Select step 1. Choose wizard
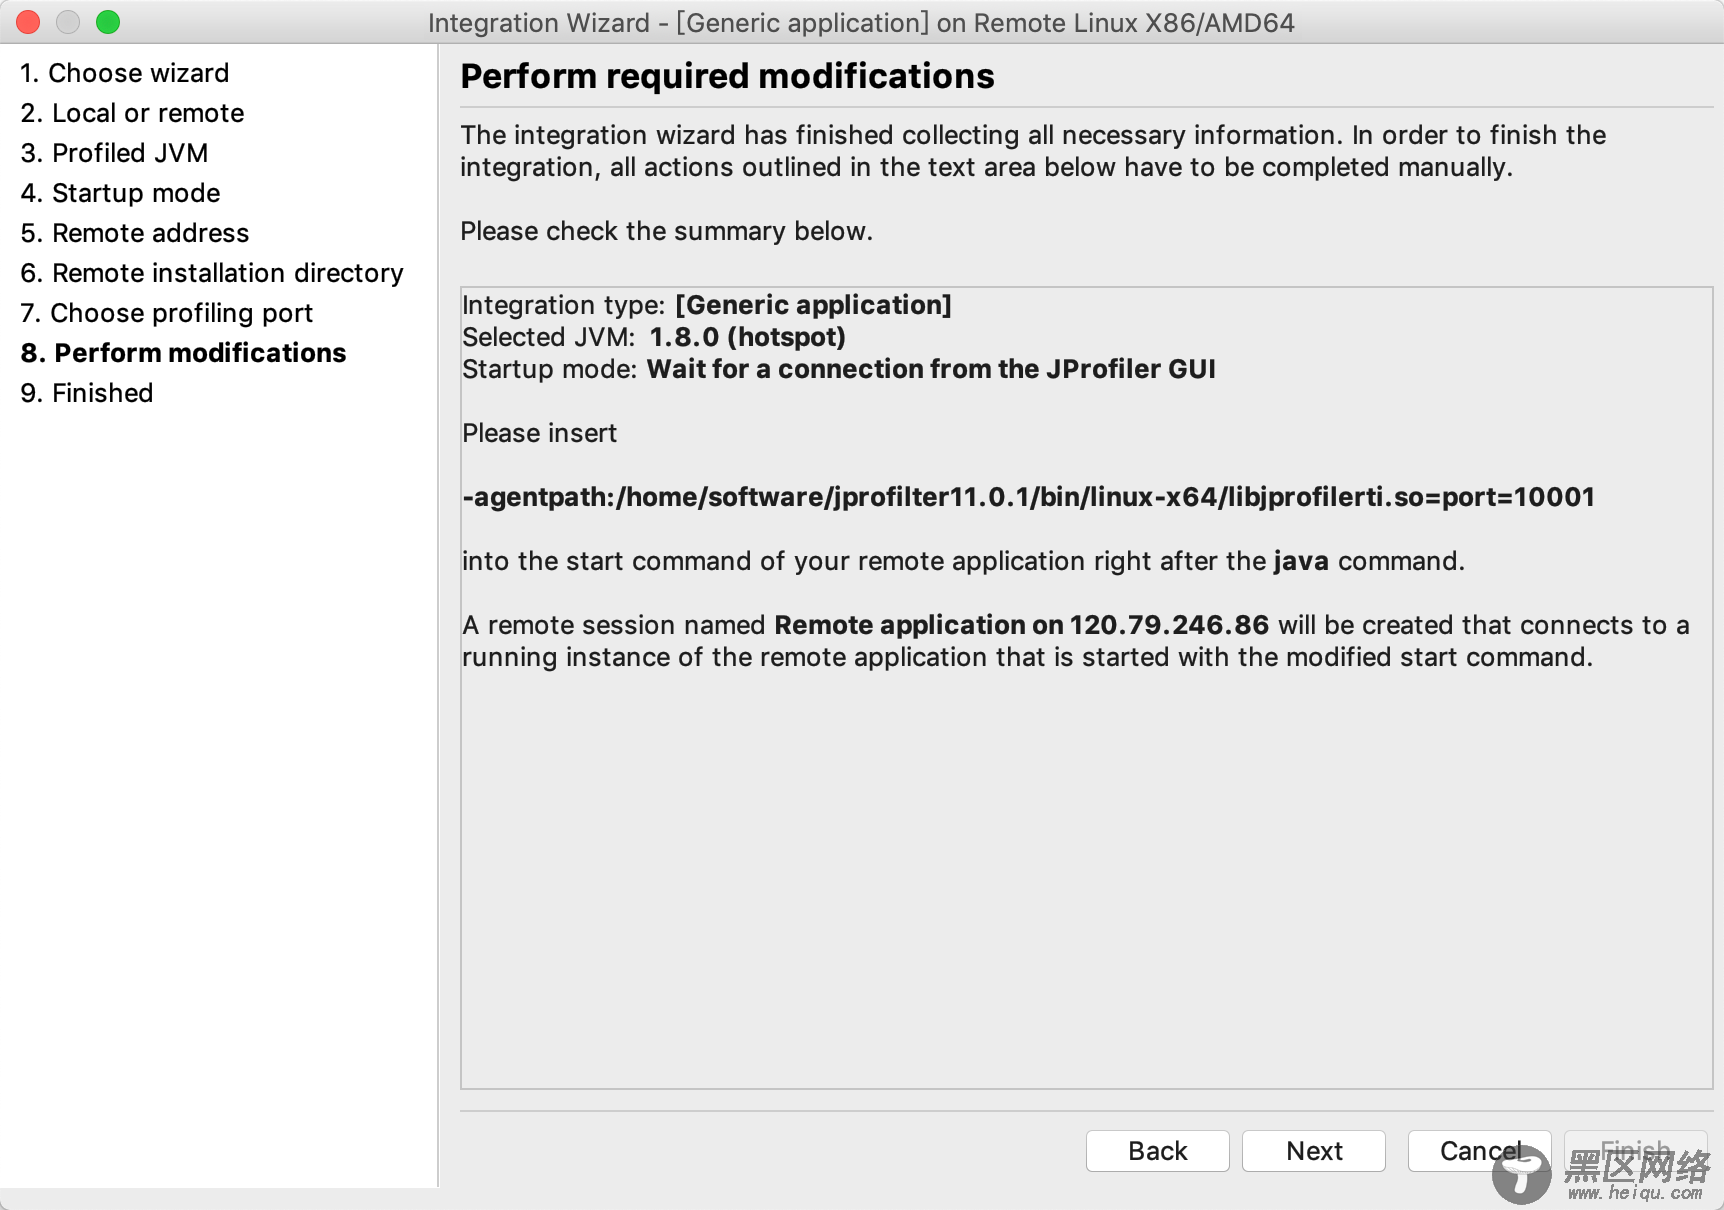The width and height of the screenshot is (1724, 1210). tap(125, 73)
